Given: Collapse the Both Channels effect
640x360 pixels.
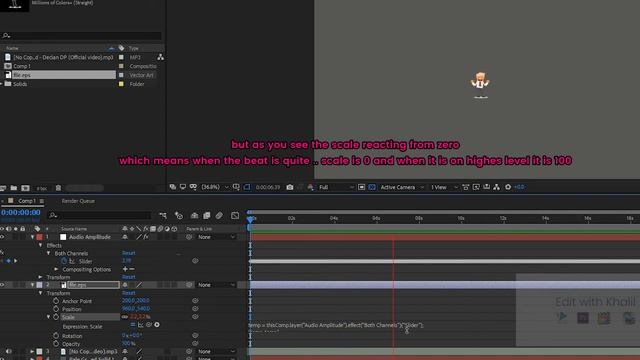Looking at the screenshot, I should (x=49, y=253).
